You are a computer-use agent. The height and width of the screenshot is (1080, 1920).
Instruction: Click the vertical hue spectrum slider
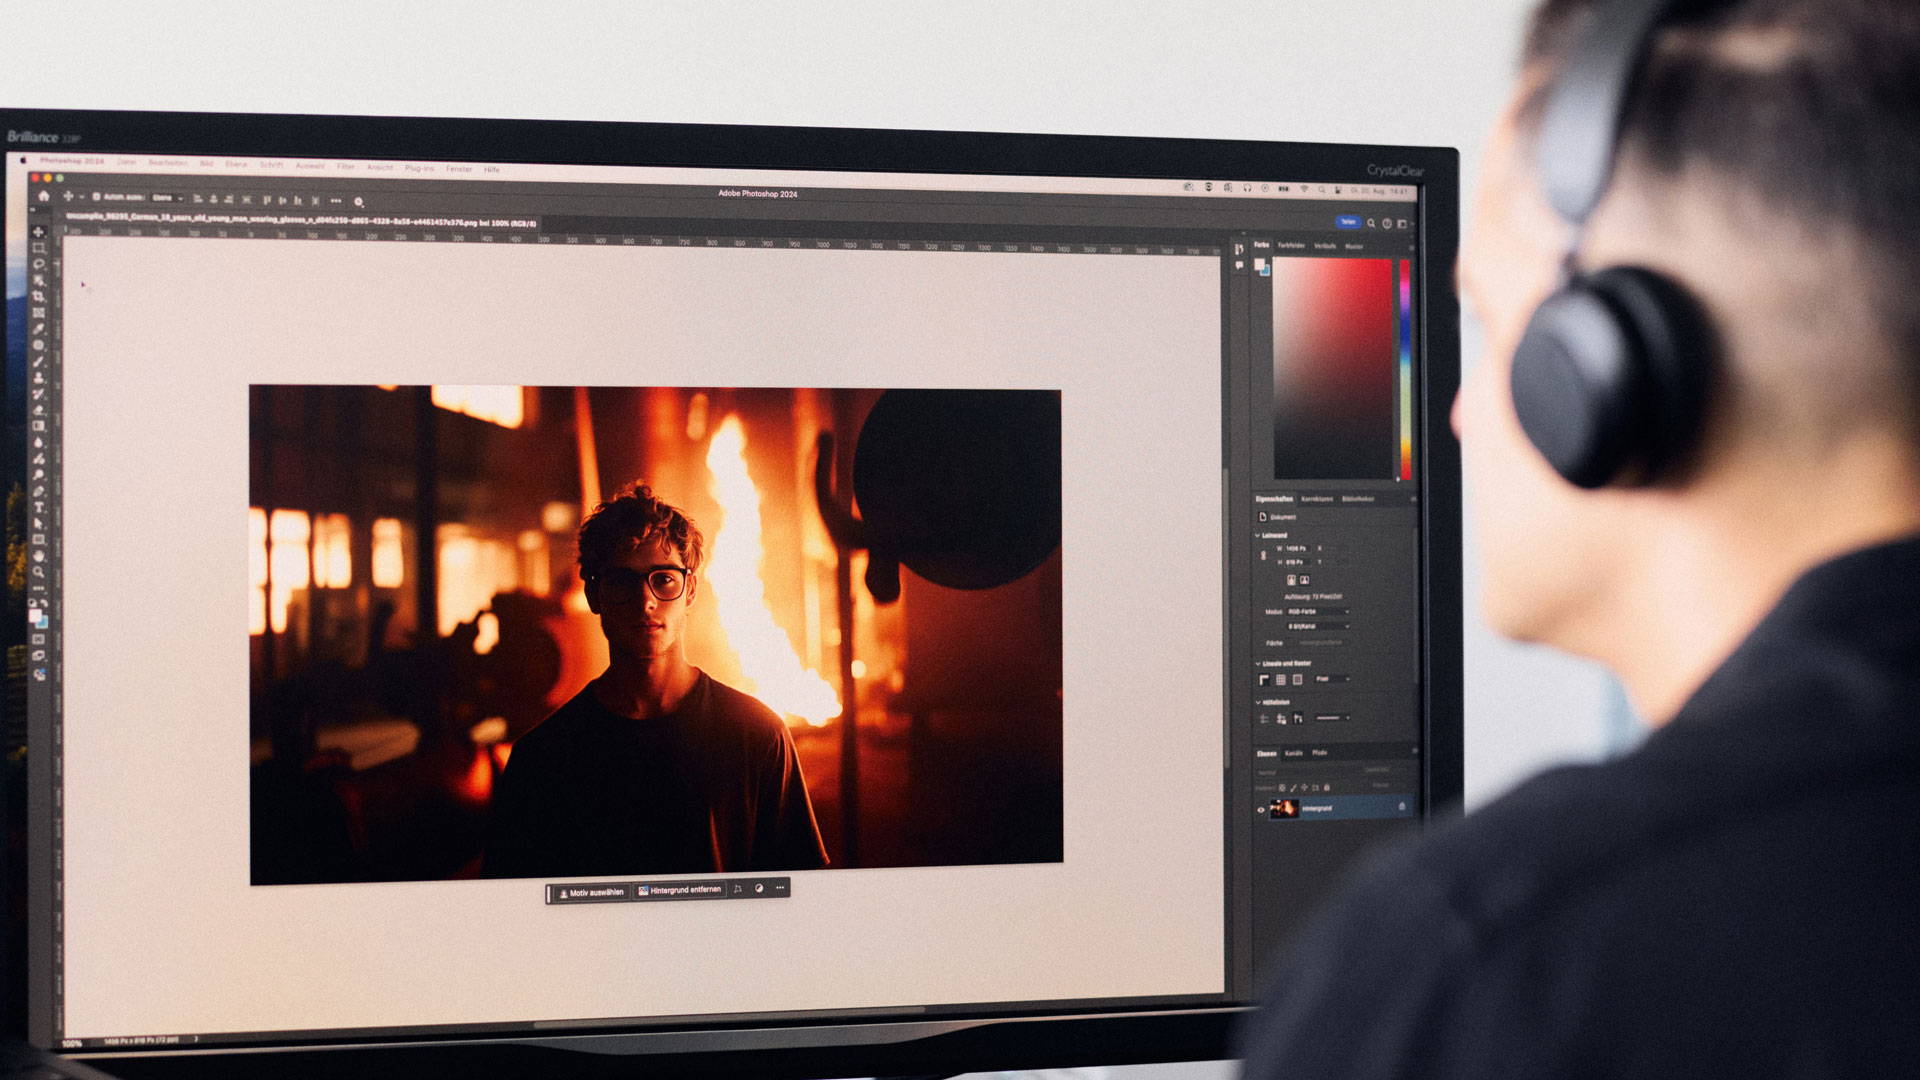[x=1404, y=368]
